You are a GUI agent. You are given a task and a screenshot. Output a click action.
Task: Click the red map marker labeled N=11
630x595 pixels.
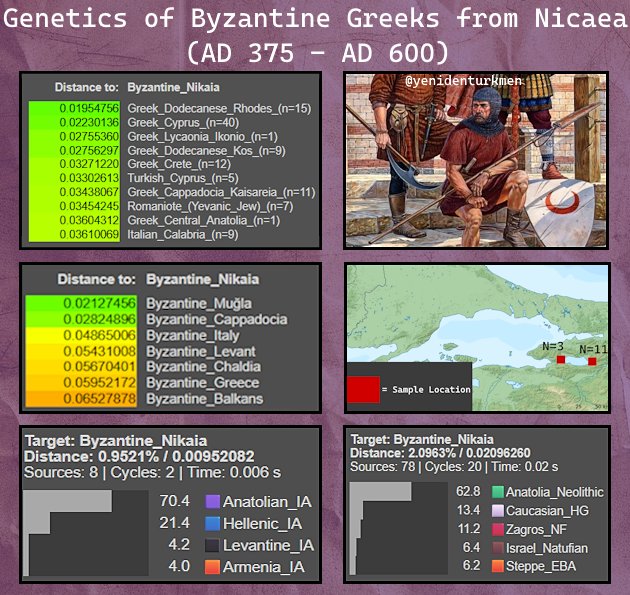[592, 362]
